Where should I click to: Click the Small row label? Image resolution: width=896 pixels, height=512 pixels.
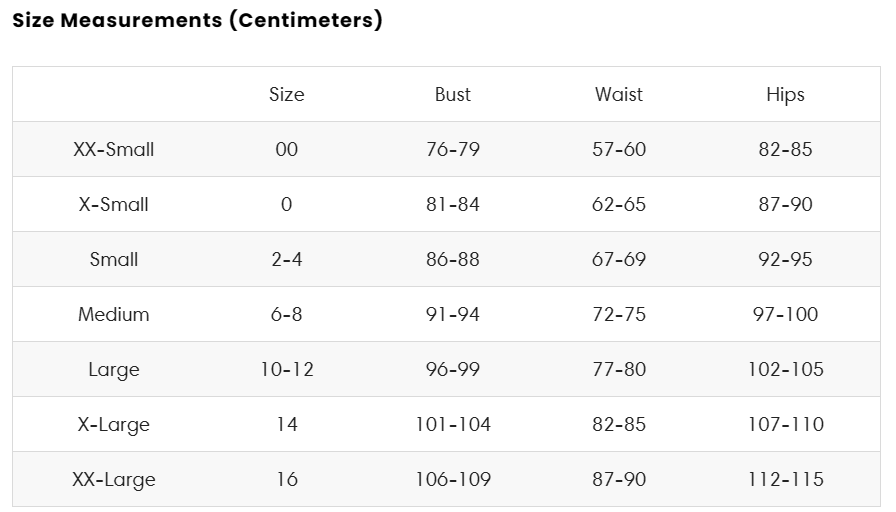coord(114,259)
